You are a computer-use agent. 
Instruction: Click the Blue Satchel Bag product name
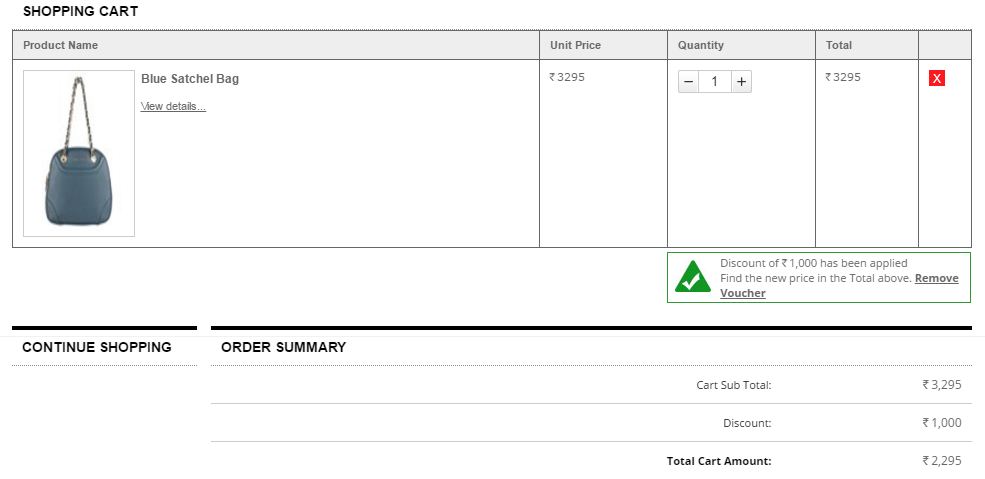point(190,79)
